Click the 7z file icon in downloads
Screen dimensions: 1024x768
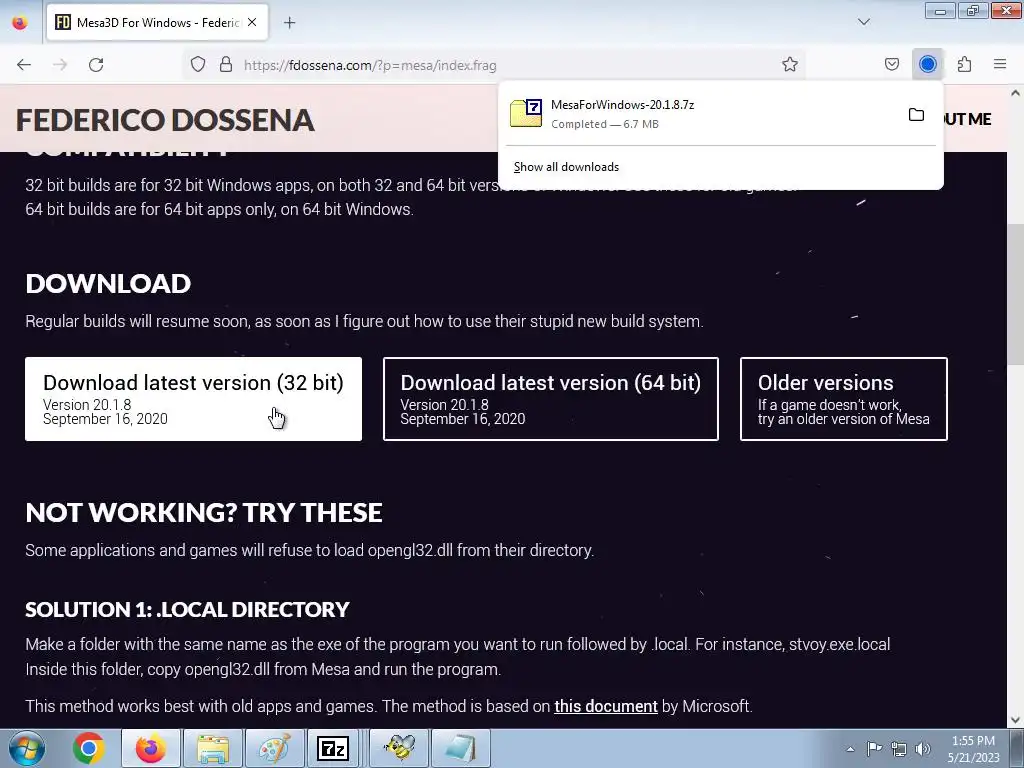(526, 113)
